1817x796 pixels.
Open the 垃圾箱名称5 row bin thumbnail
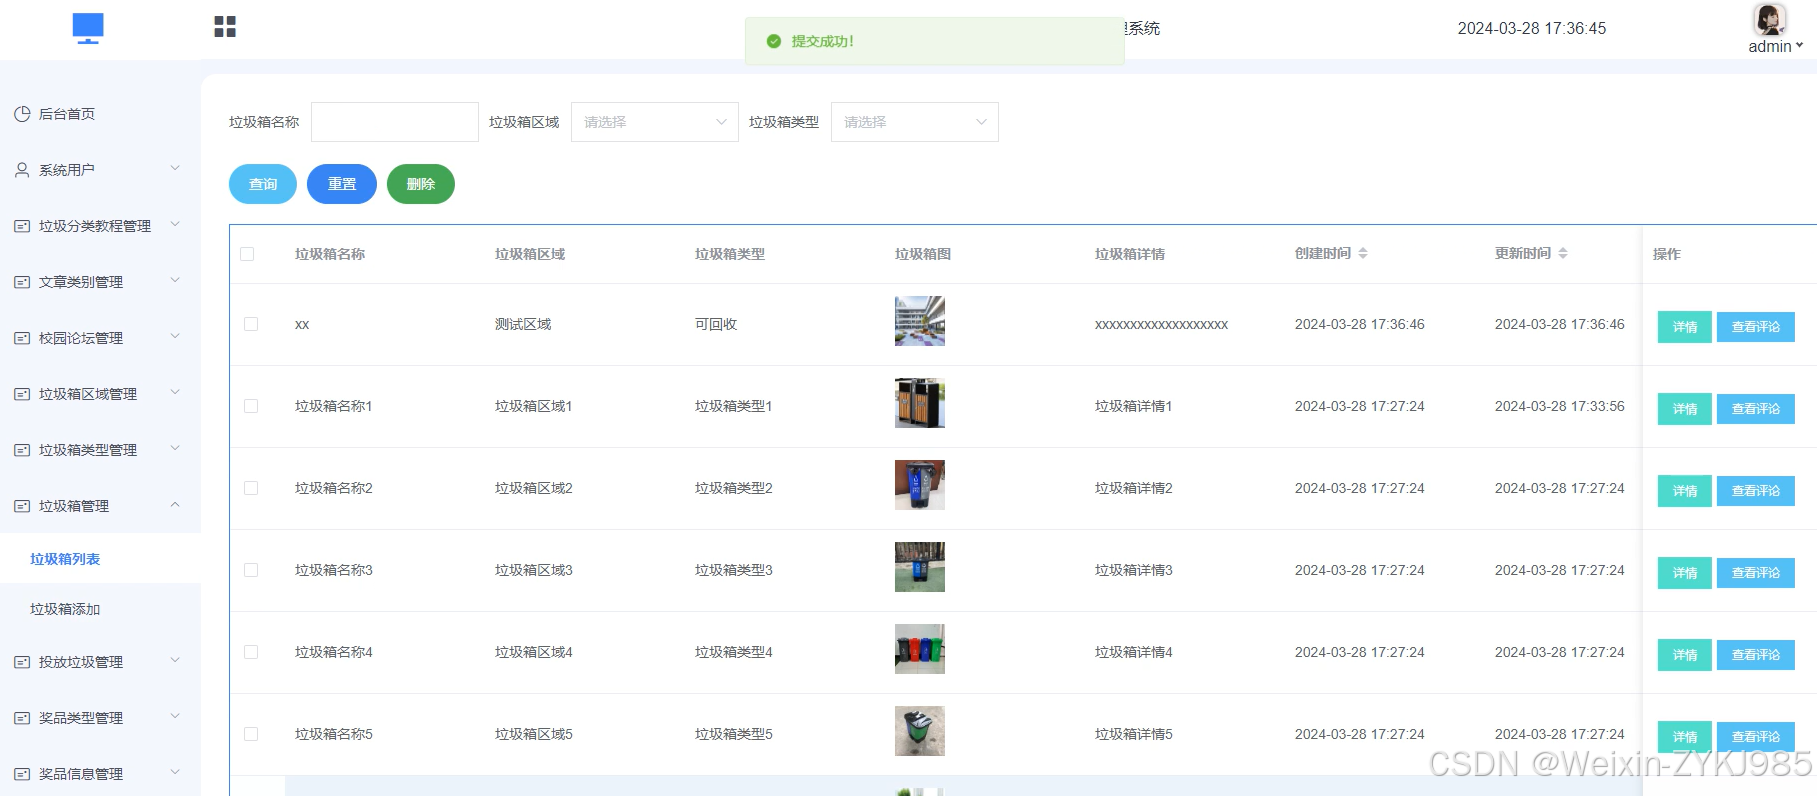point(920,731)
